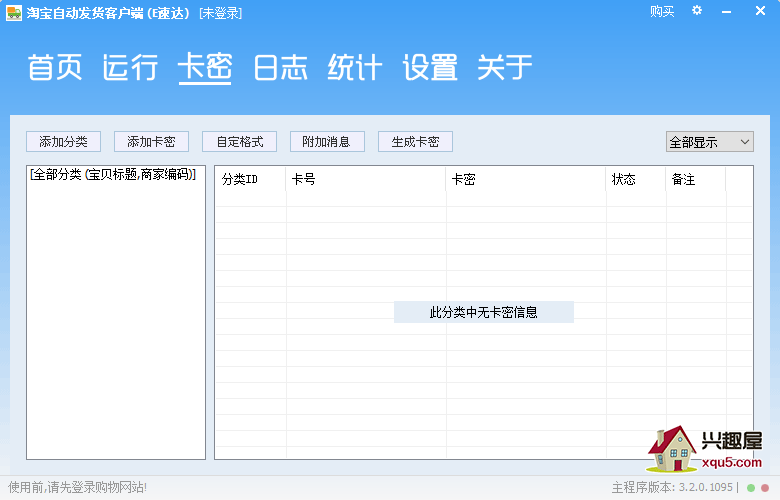Click the 添加卡密 button
The width and height of the screenshot is (780, 500).
coord(151,142)
